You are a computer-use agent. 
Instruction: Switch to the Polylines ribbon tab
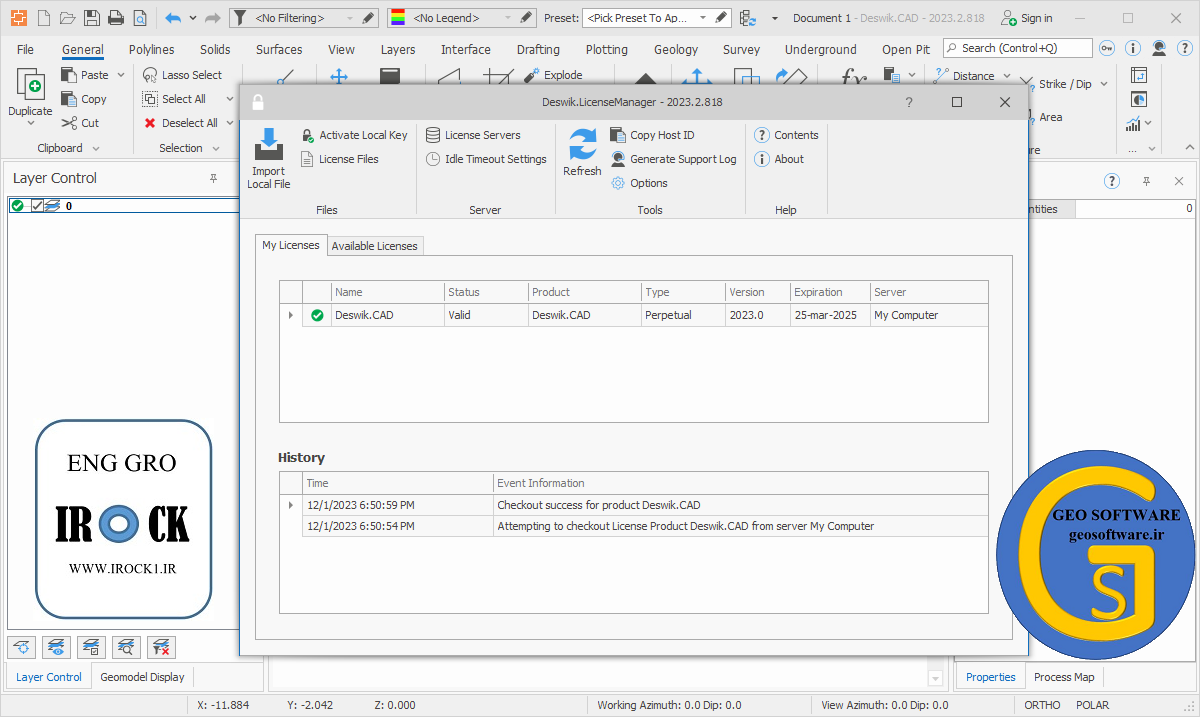point(151,49)
